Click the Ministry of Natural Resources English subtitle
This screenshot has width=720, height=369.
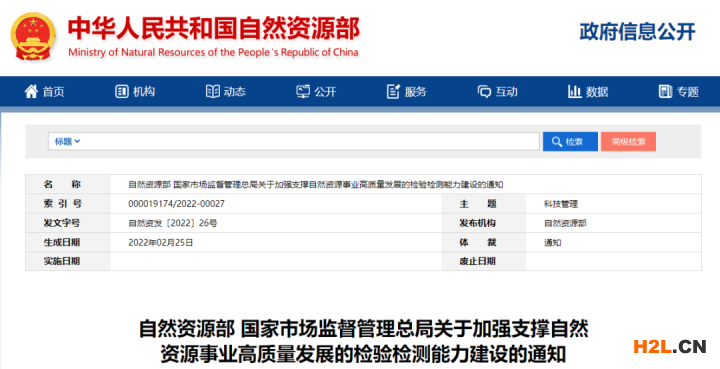tap(213, 52)
